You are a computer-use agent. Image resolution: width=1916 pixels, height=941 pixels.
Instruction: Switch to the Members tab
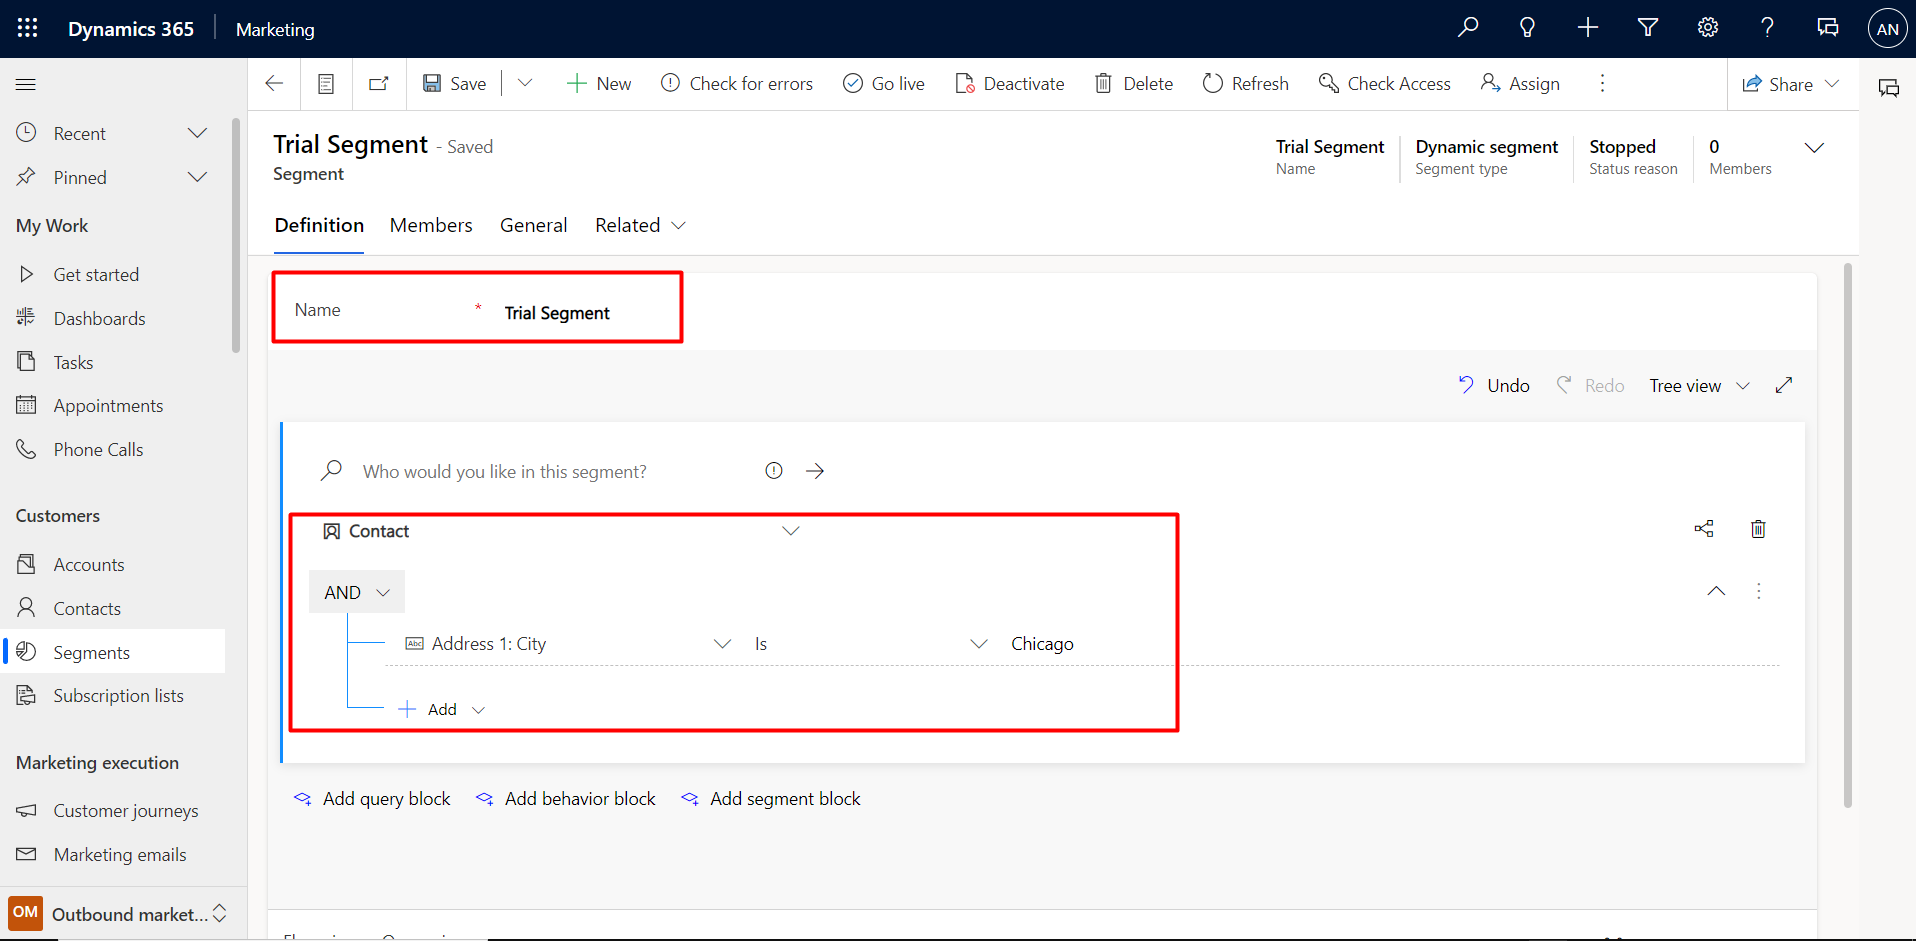click(431, 225)
